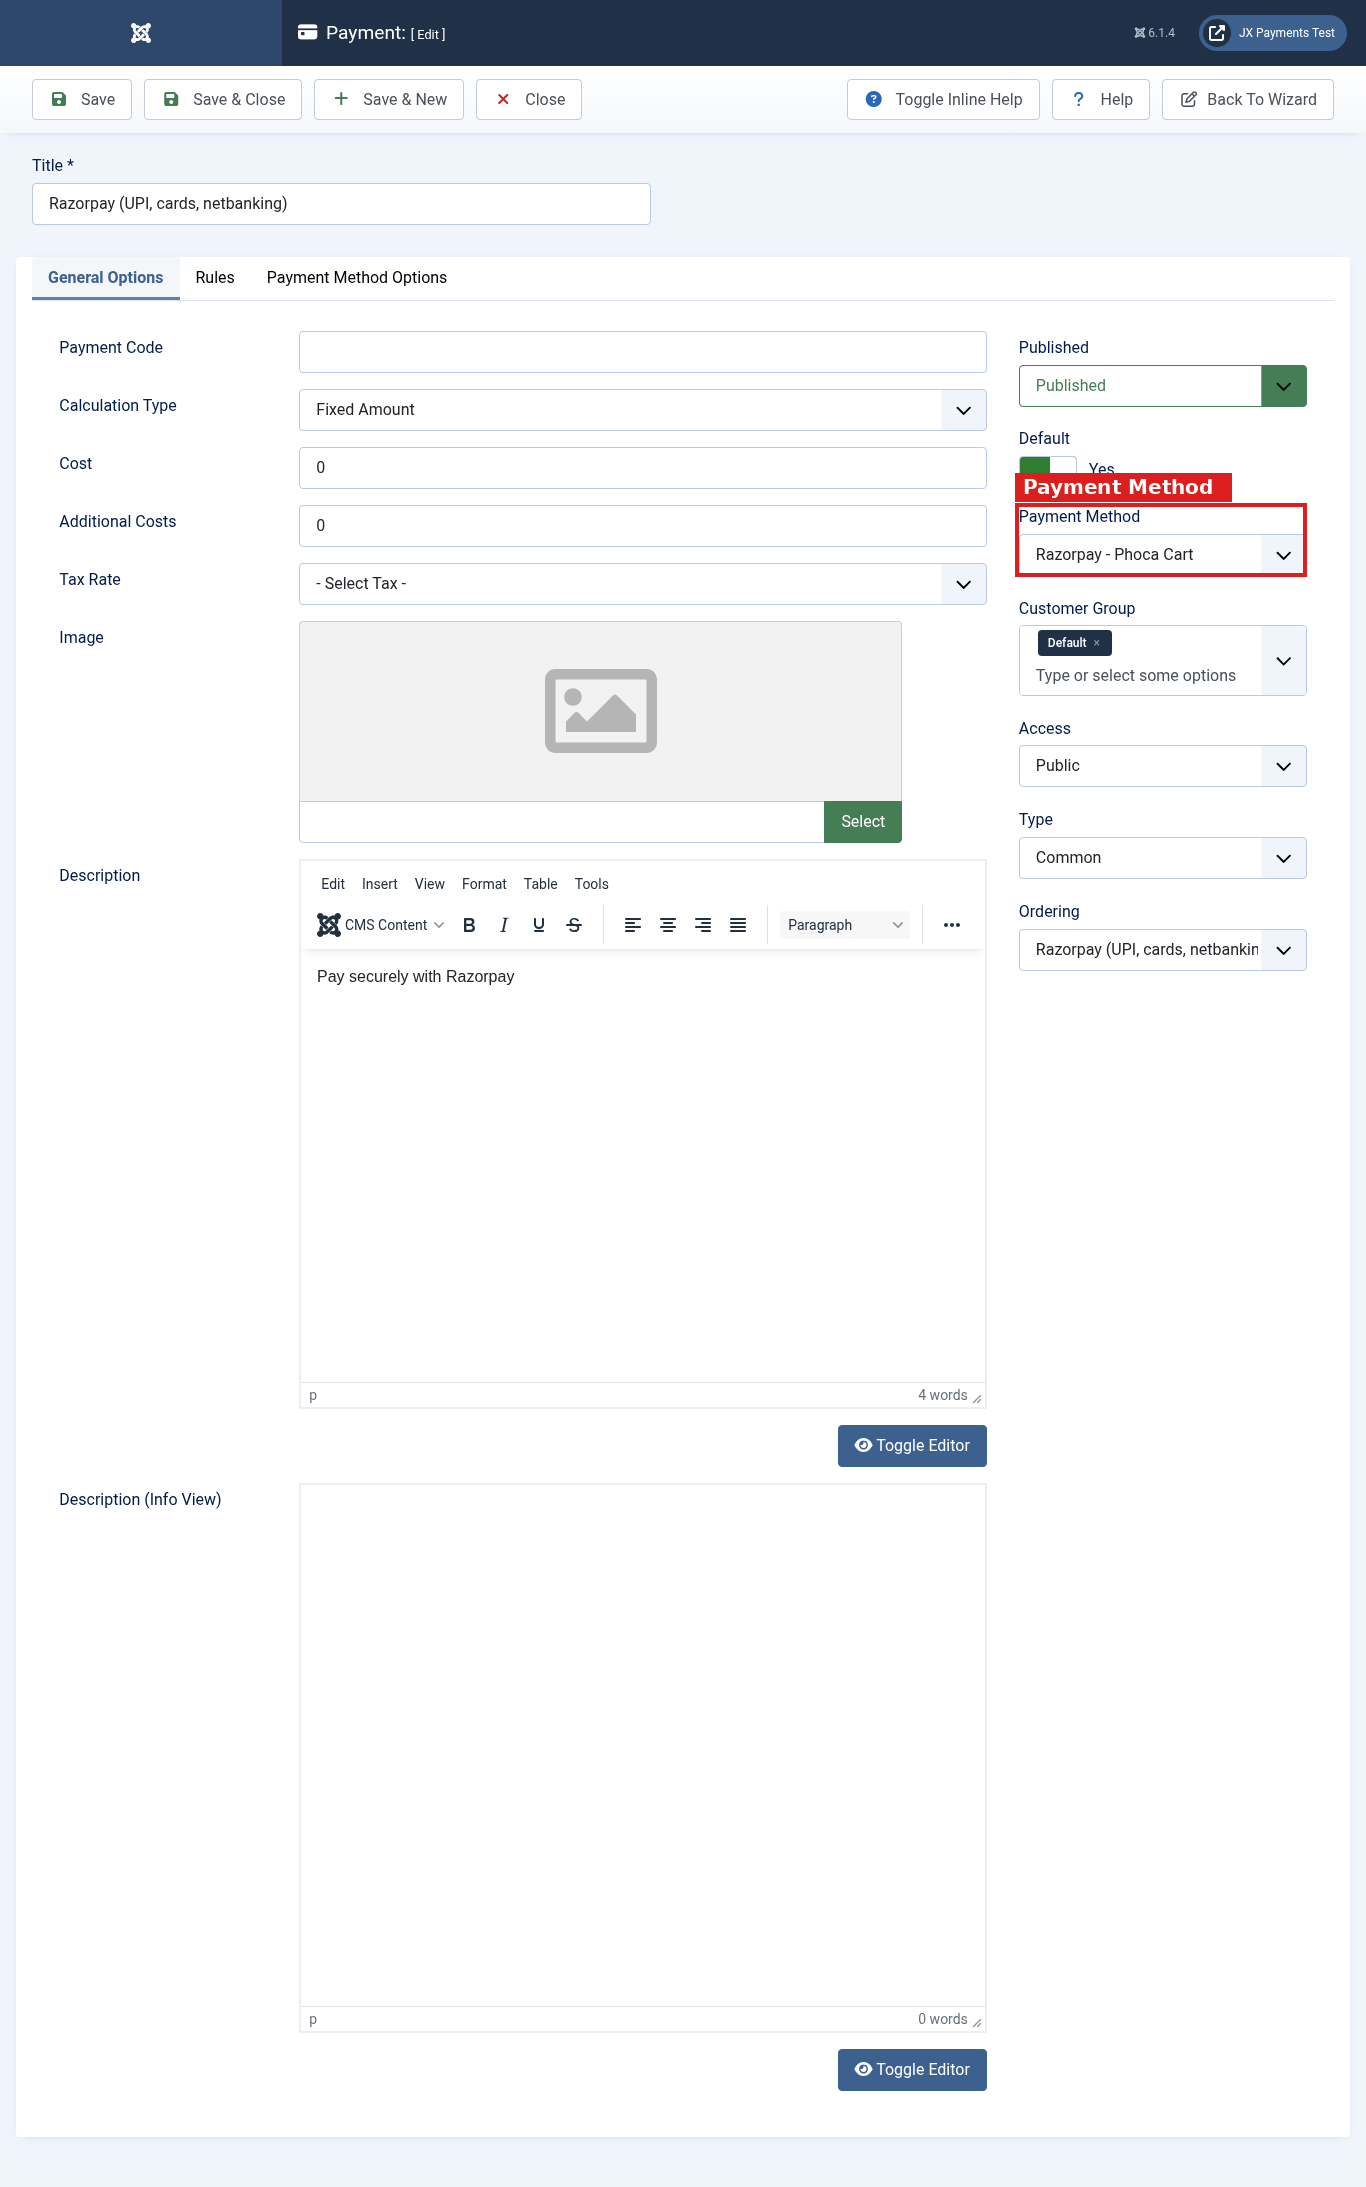Open the Tax Rate dropdown
Viewport: 1366px width, 2187px height.
click(x=642, y=584)
